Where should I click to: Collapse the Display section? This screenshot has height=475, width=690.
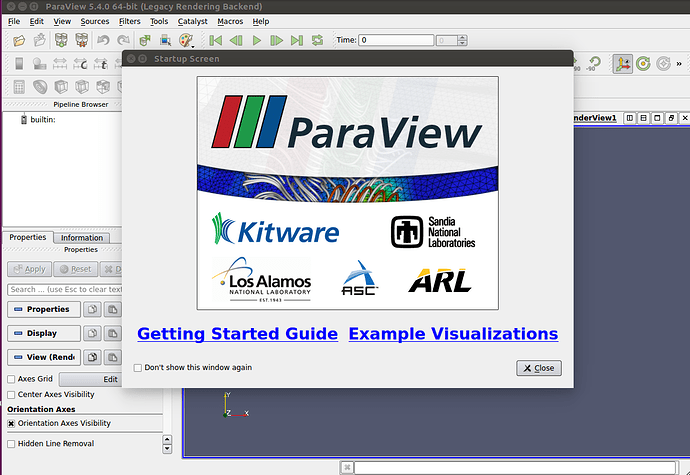[44, 333]
